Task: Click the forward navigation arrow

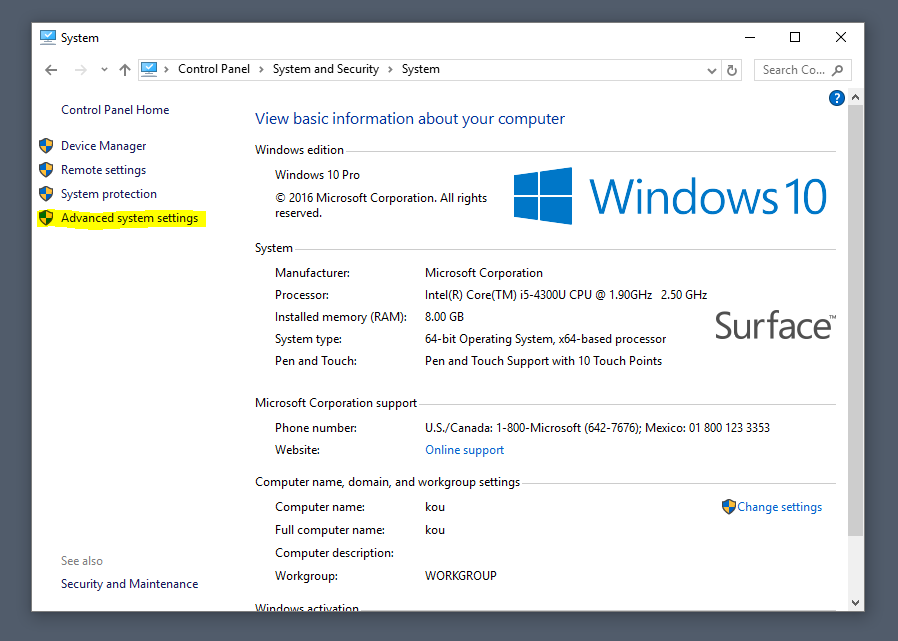Action: pyautogui.click(x=81, y=70)
